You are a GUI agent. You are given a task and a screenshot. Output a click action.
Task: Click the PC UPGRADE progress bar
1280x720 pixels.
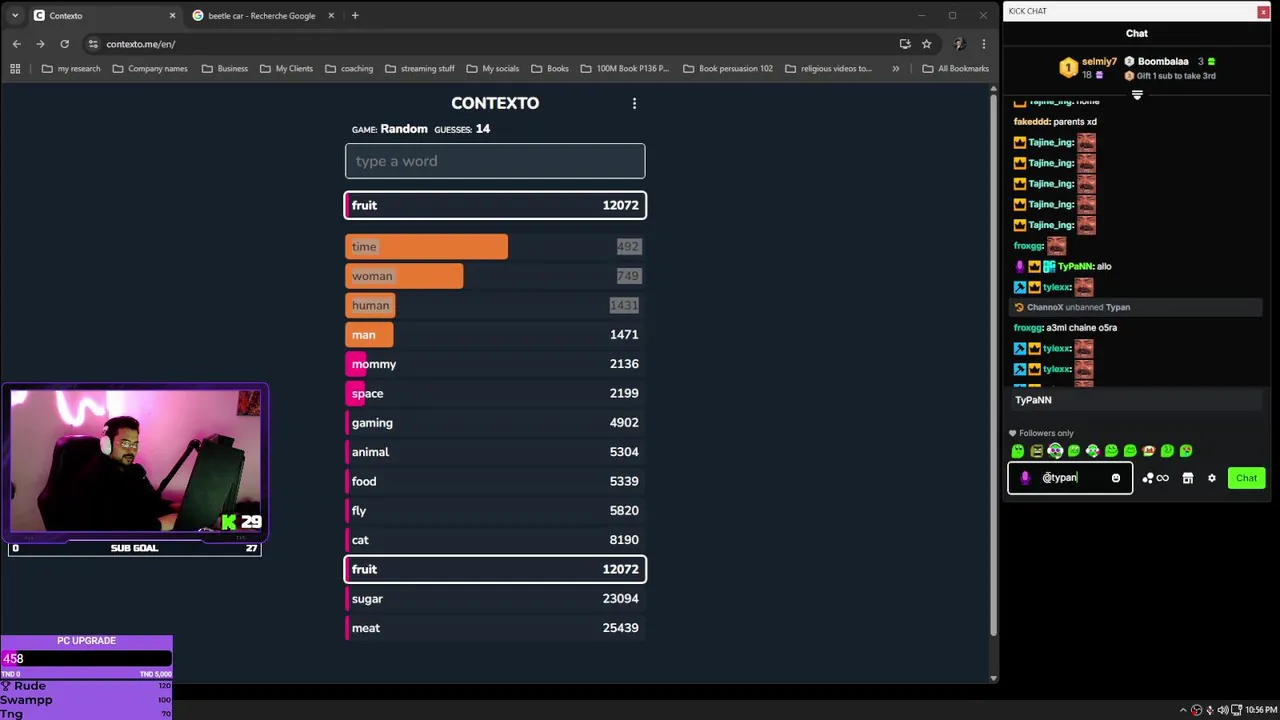(x=86, y=658)
